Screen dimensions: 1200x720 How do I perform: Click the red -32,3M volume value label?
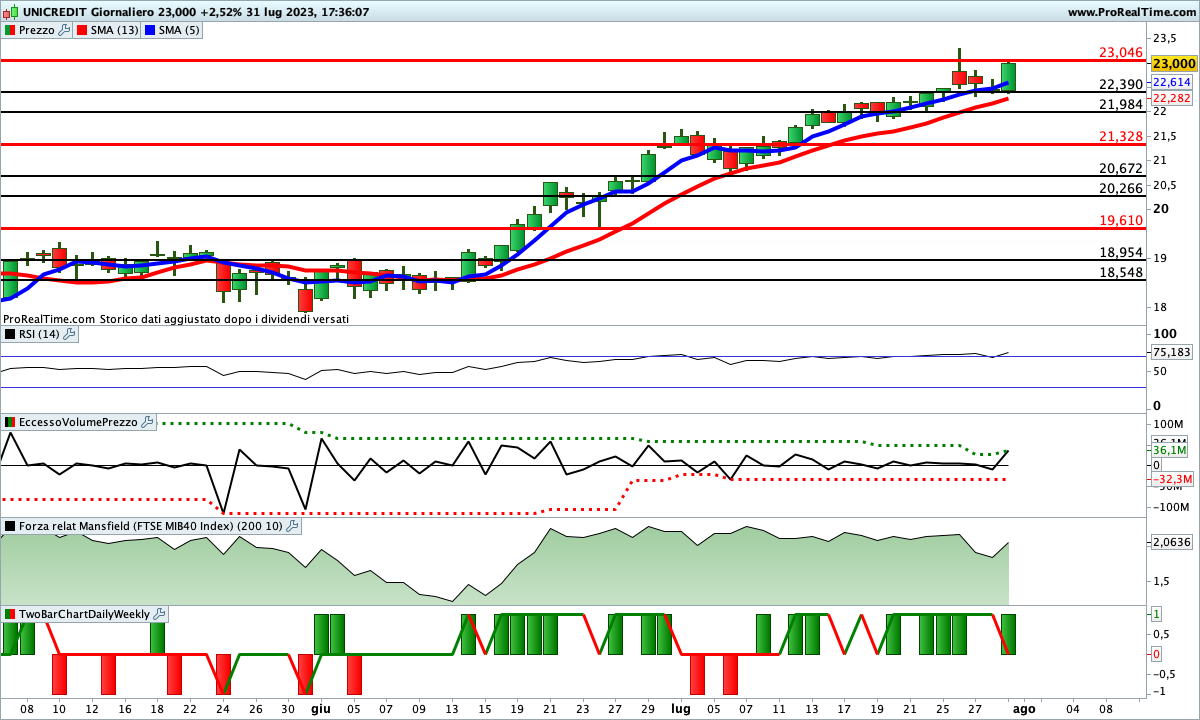1172,480
